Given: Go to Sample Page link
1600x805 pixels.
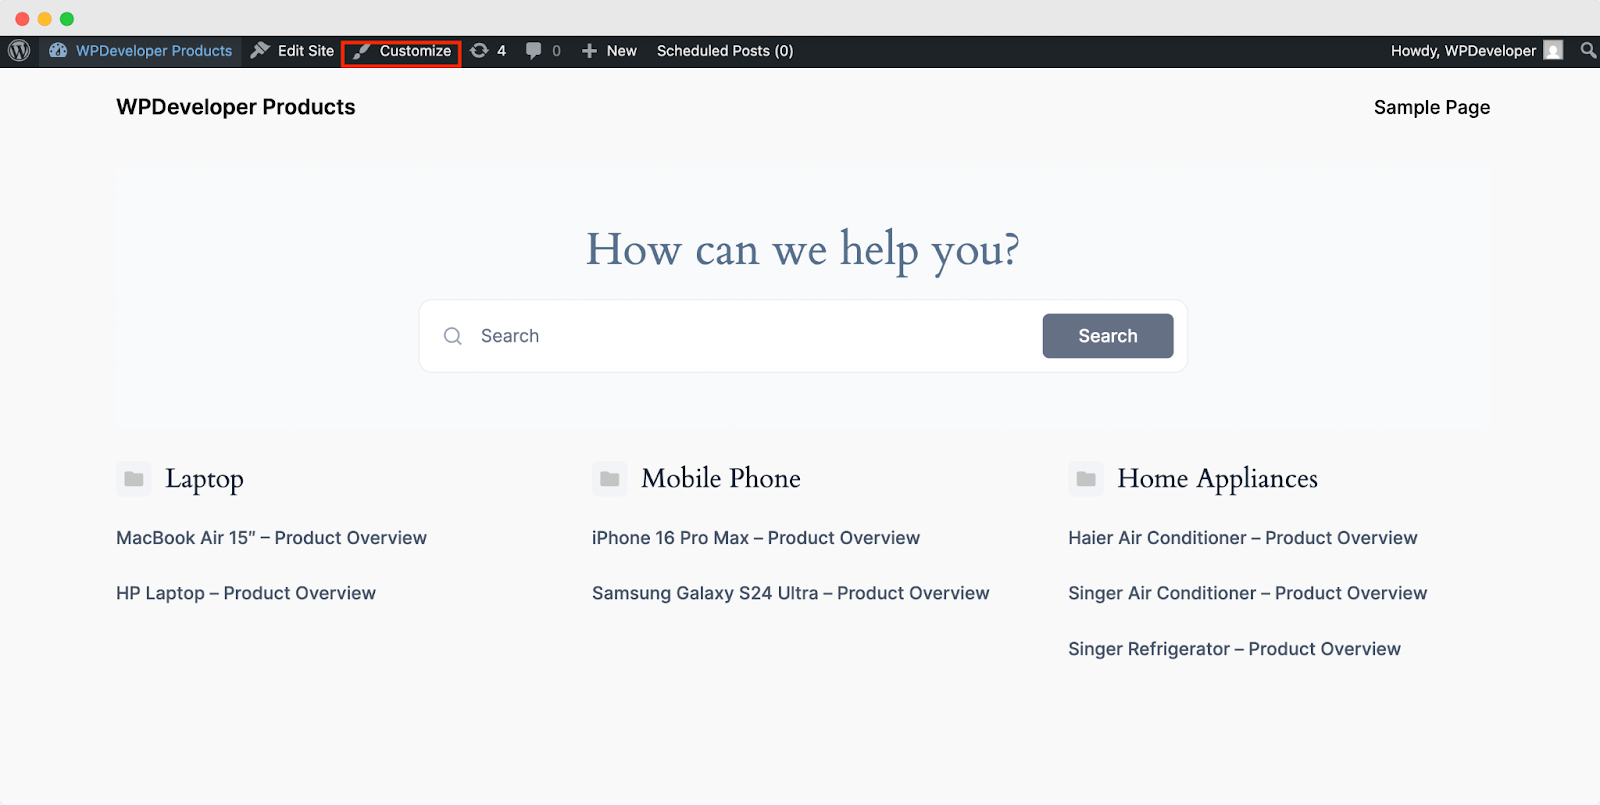Looking at the screenshot, I should [x=1431, y=107].
